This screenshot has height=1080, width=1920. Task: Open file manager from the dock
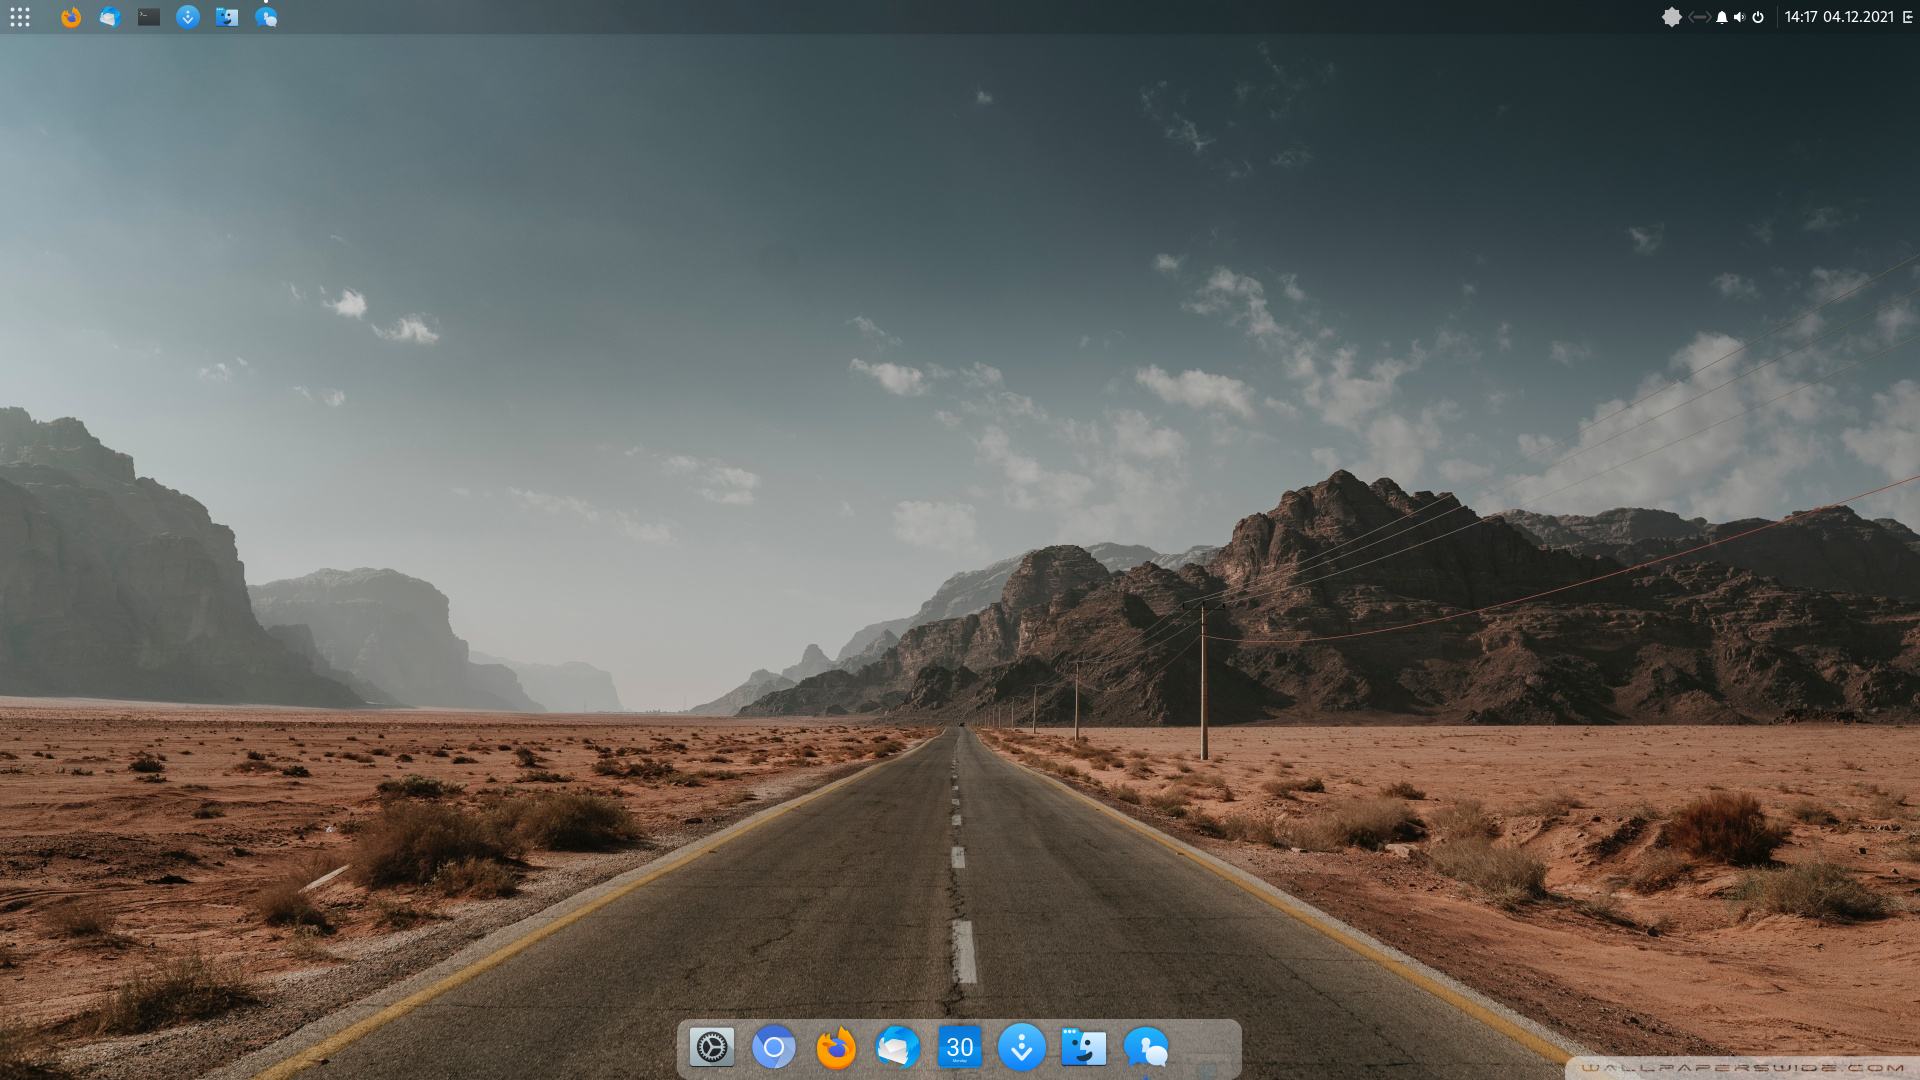[x=1084, y=1047]
